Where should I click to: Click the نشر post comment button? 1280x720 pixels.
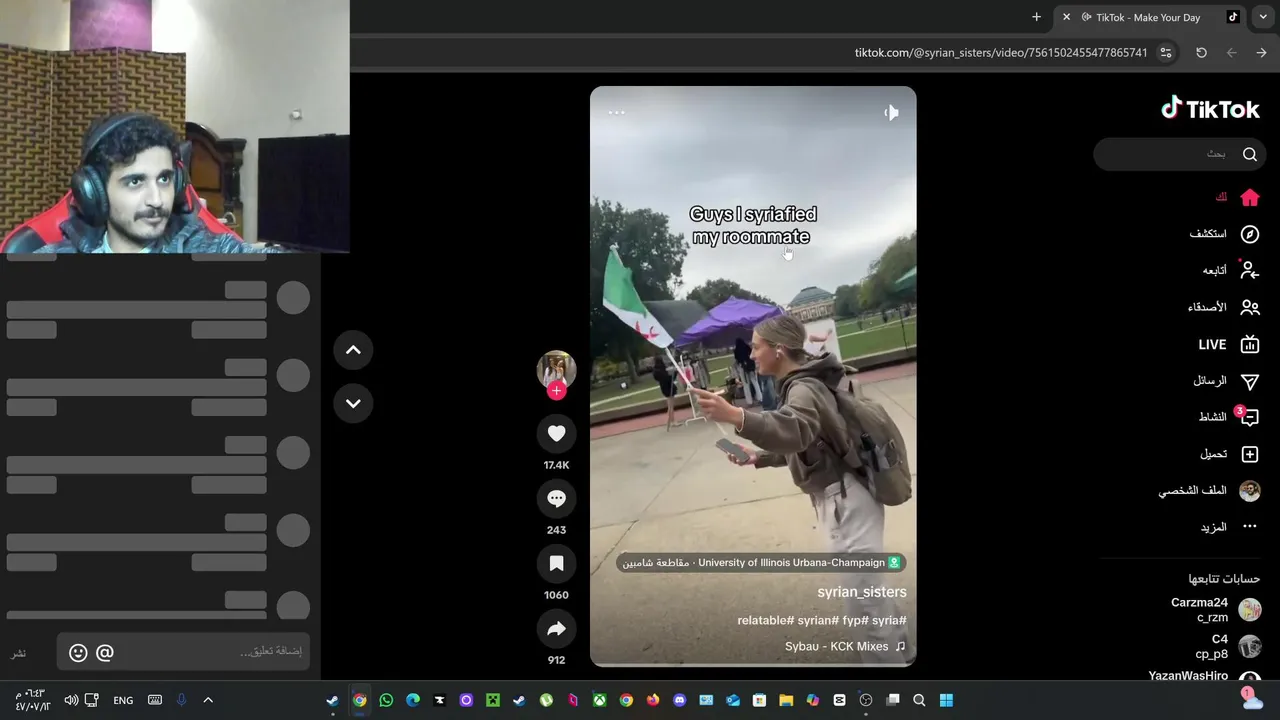click(19, 653)
